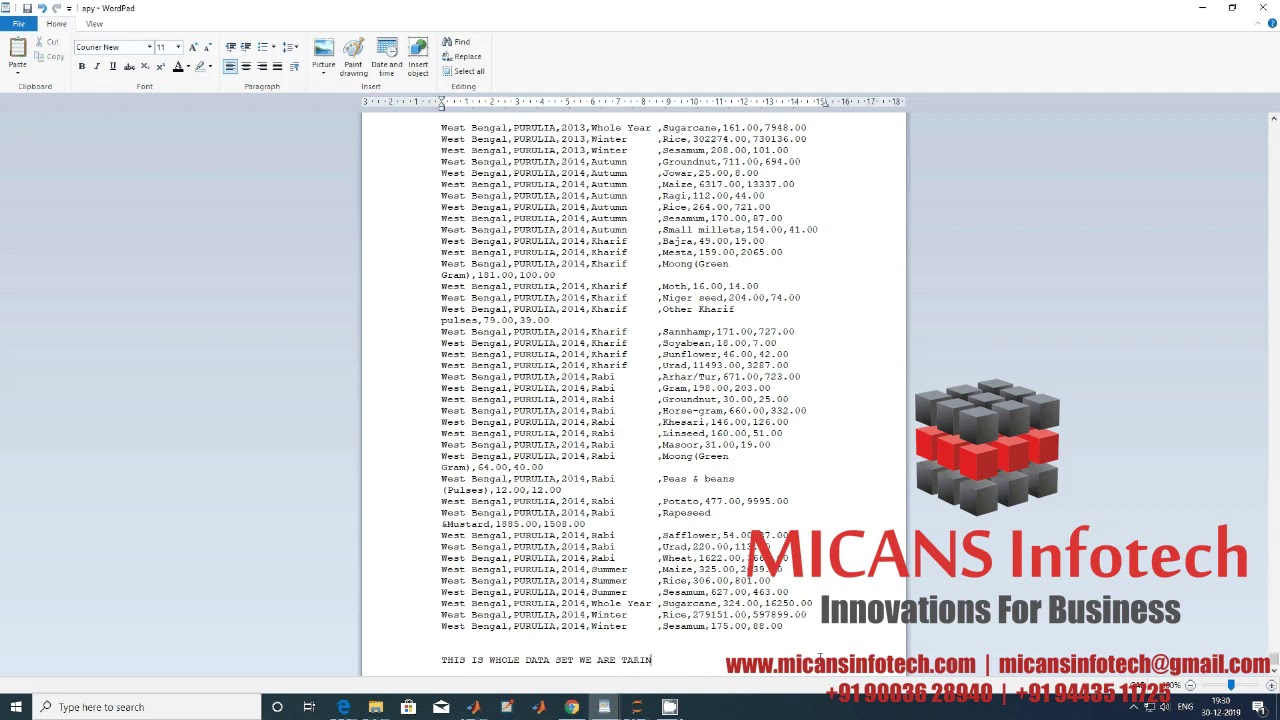This screenshot has width=1280, height=720.
Task: Align text to the right
Action: (262, 67)
